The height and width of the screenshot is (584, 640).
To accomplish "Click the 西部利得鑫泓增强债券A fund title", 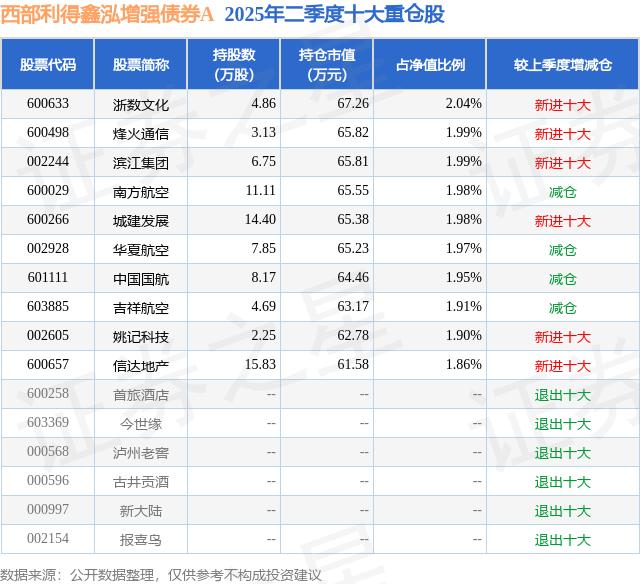I will click(x=107, y=15).
